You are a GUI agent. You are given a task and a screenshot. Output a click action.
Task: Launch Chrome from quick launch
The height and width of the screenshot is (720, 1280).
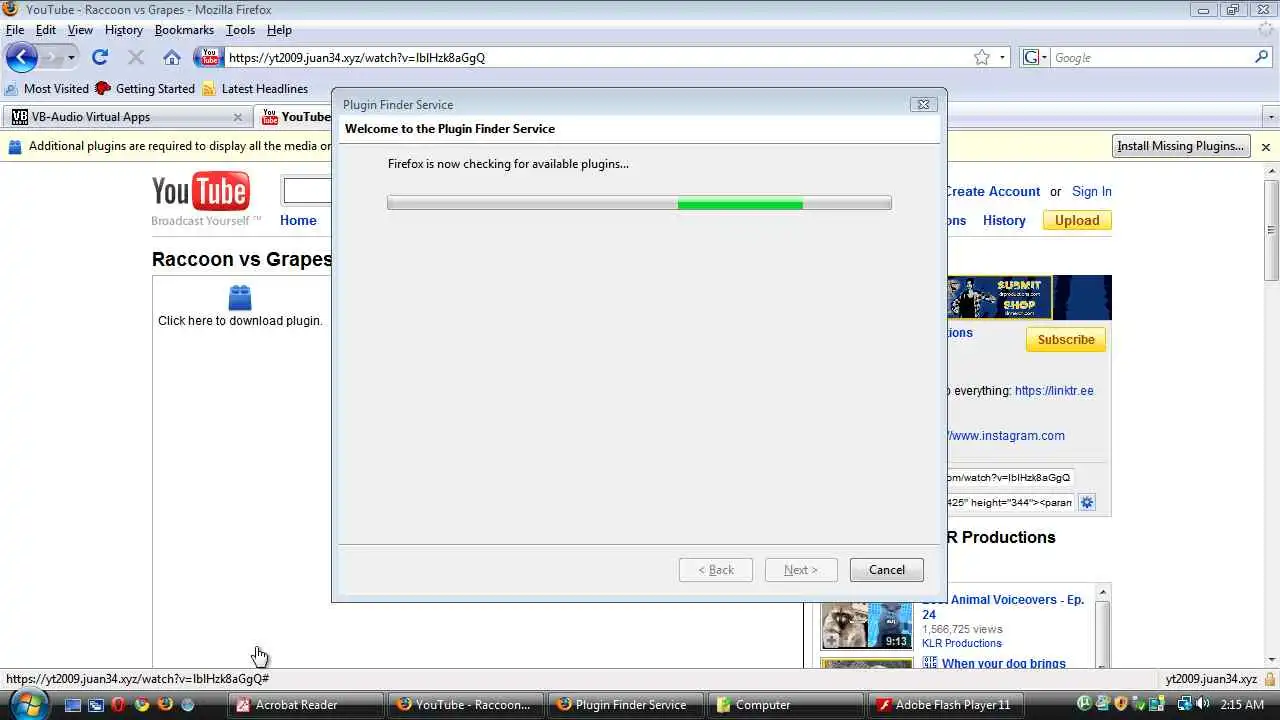[x=142, y=705]
